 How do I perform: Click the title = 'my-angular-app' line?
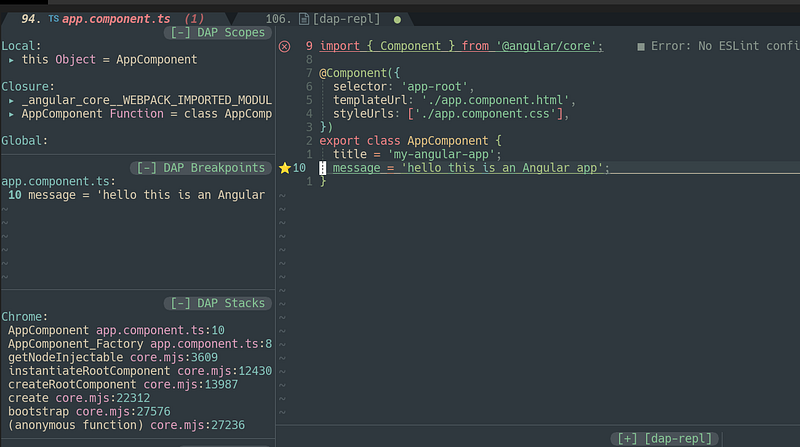[x=417, y=154]
